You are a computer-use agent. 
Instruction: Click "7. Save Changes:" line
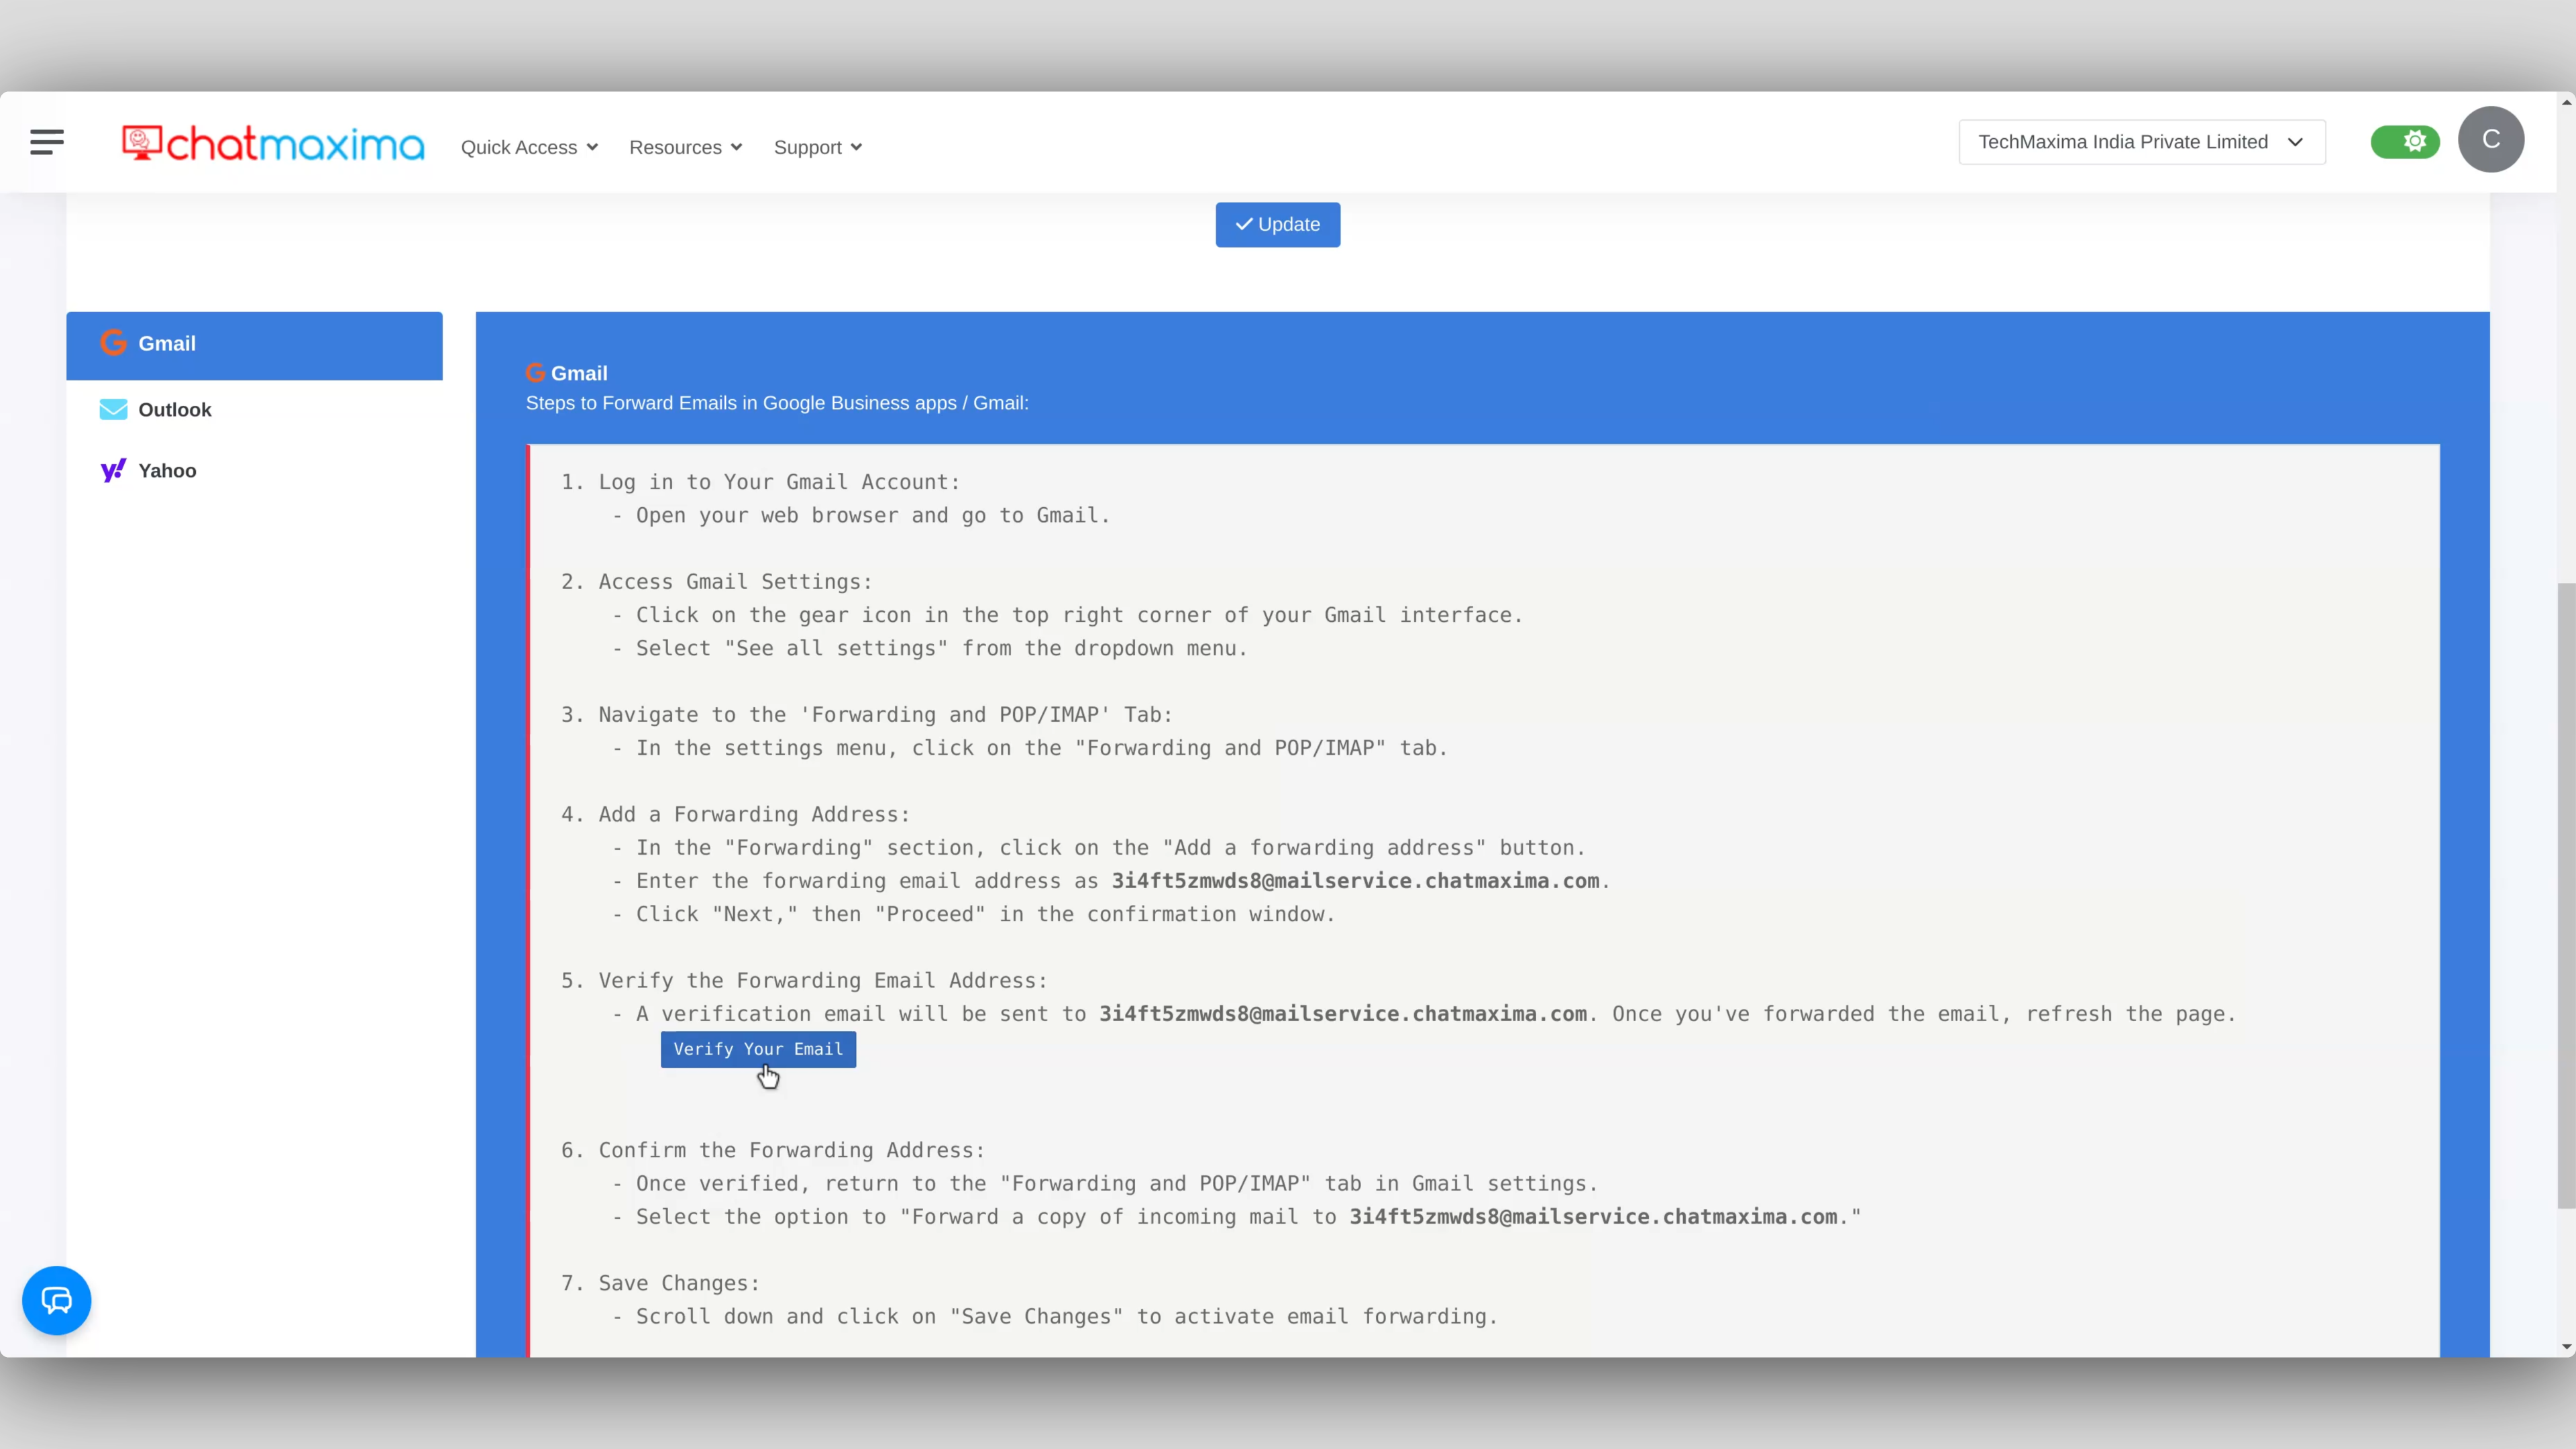pyautogui.click(x=660, y=1283)
